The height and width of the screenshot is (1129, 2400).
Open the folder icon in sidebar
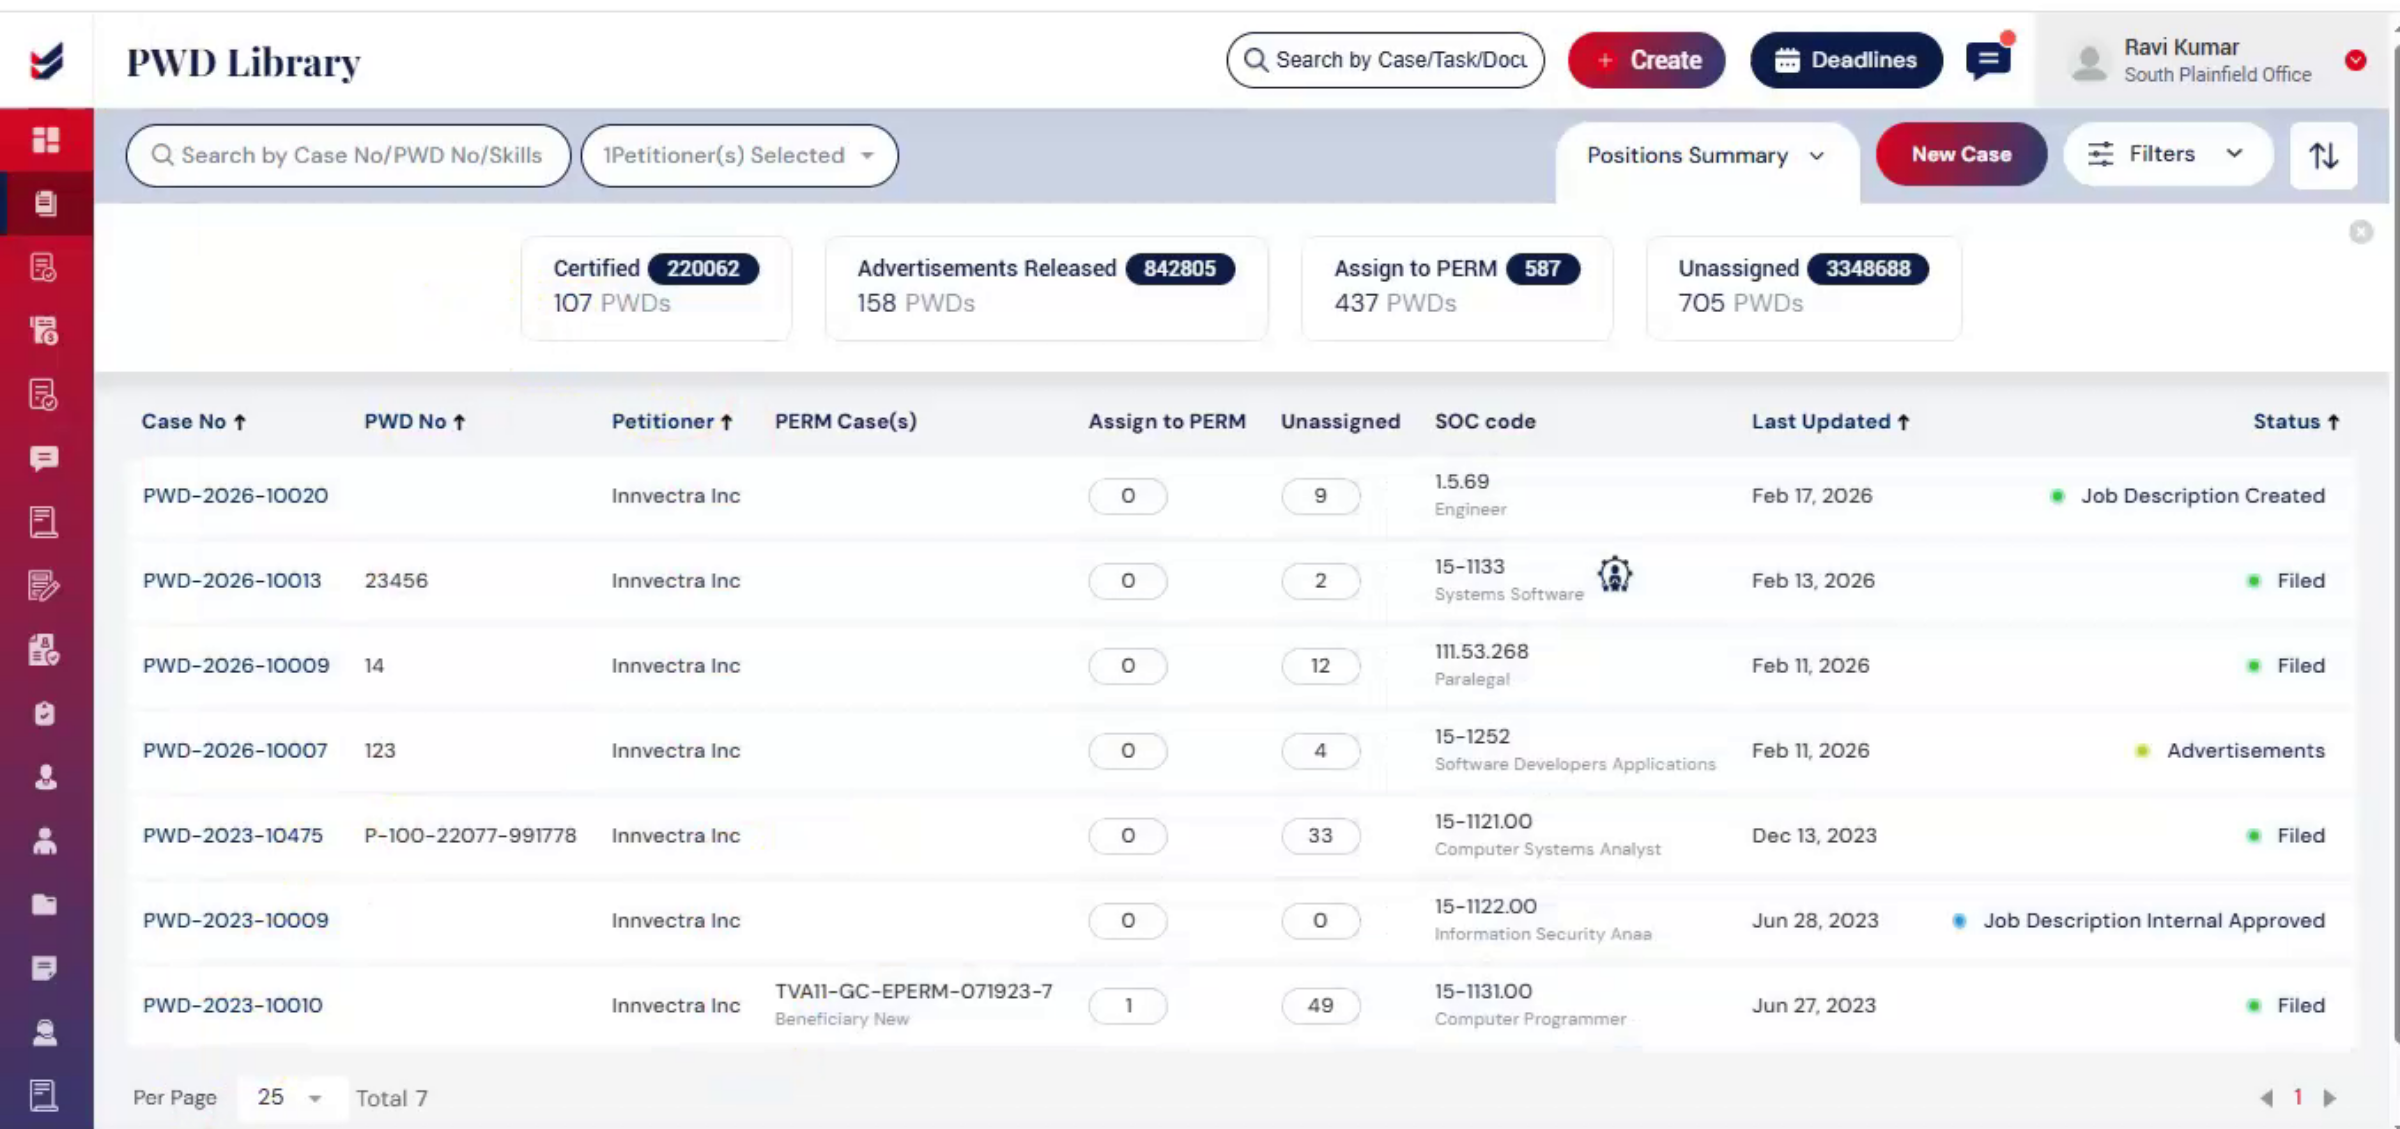tap(44, 905)
